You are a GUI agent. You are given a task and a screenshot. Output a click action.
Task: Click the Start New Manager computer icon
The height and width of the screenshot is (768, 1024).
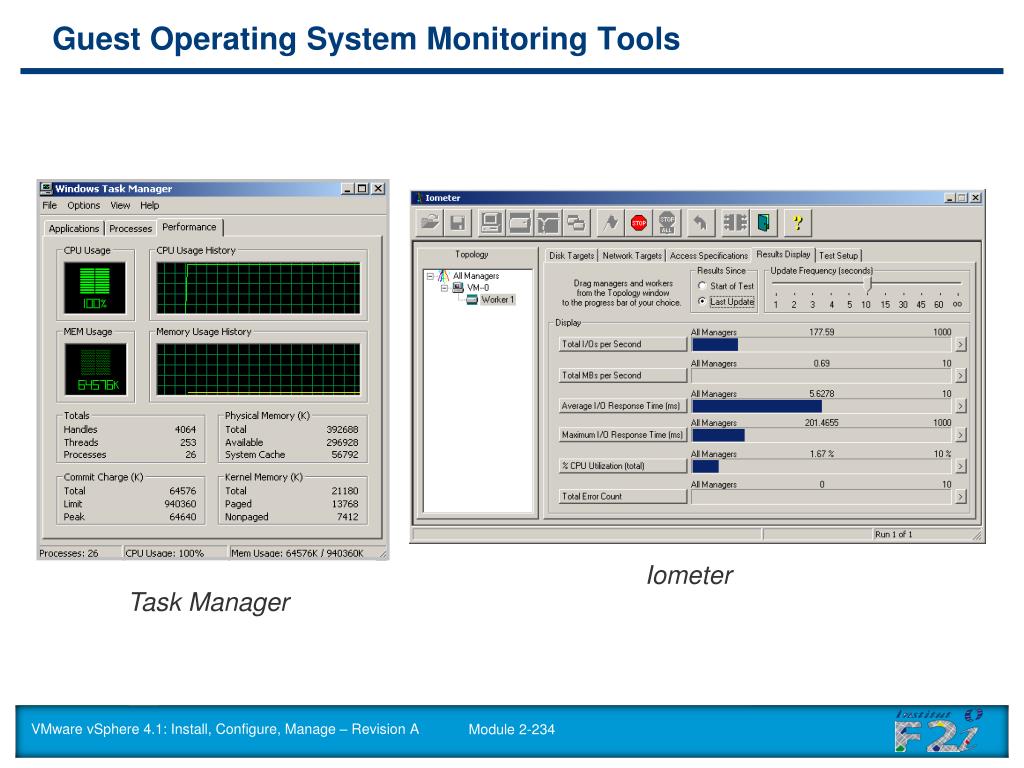[x=491, y=223]
